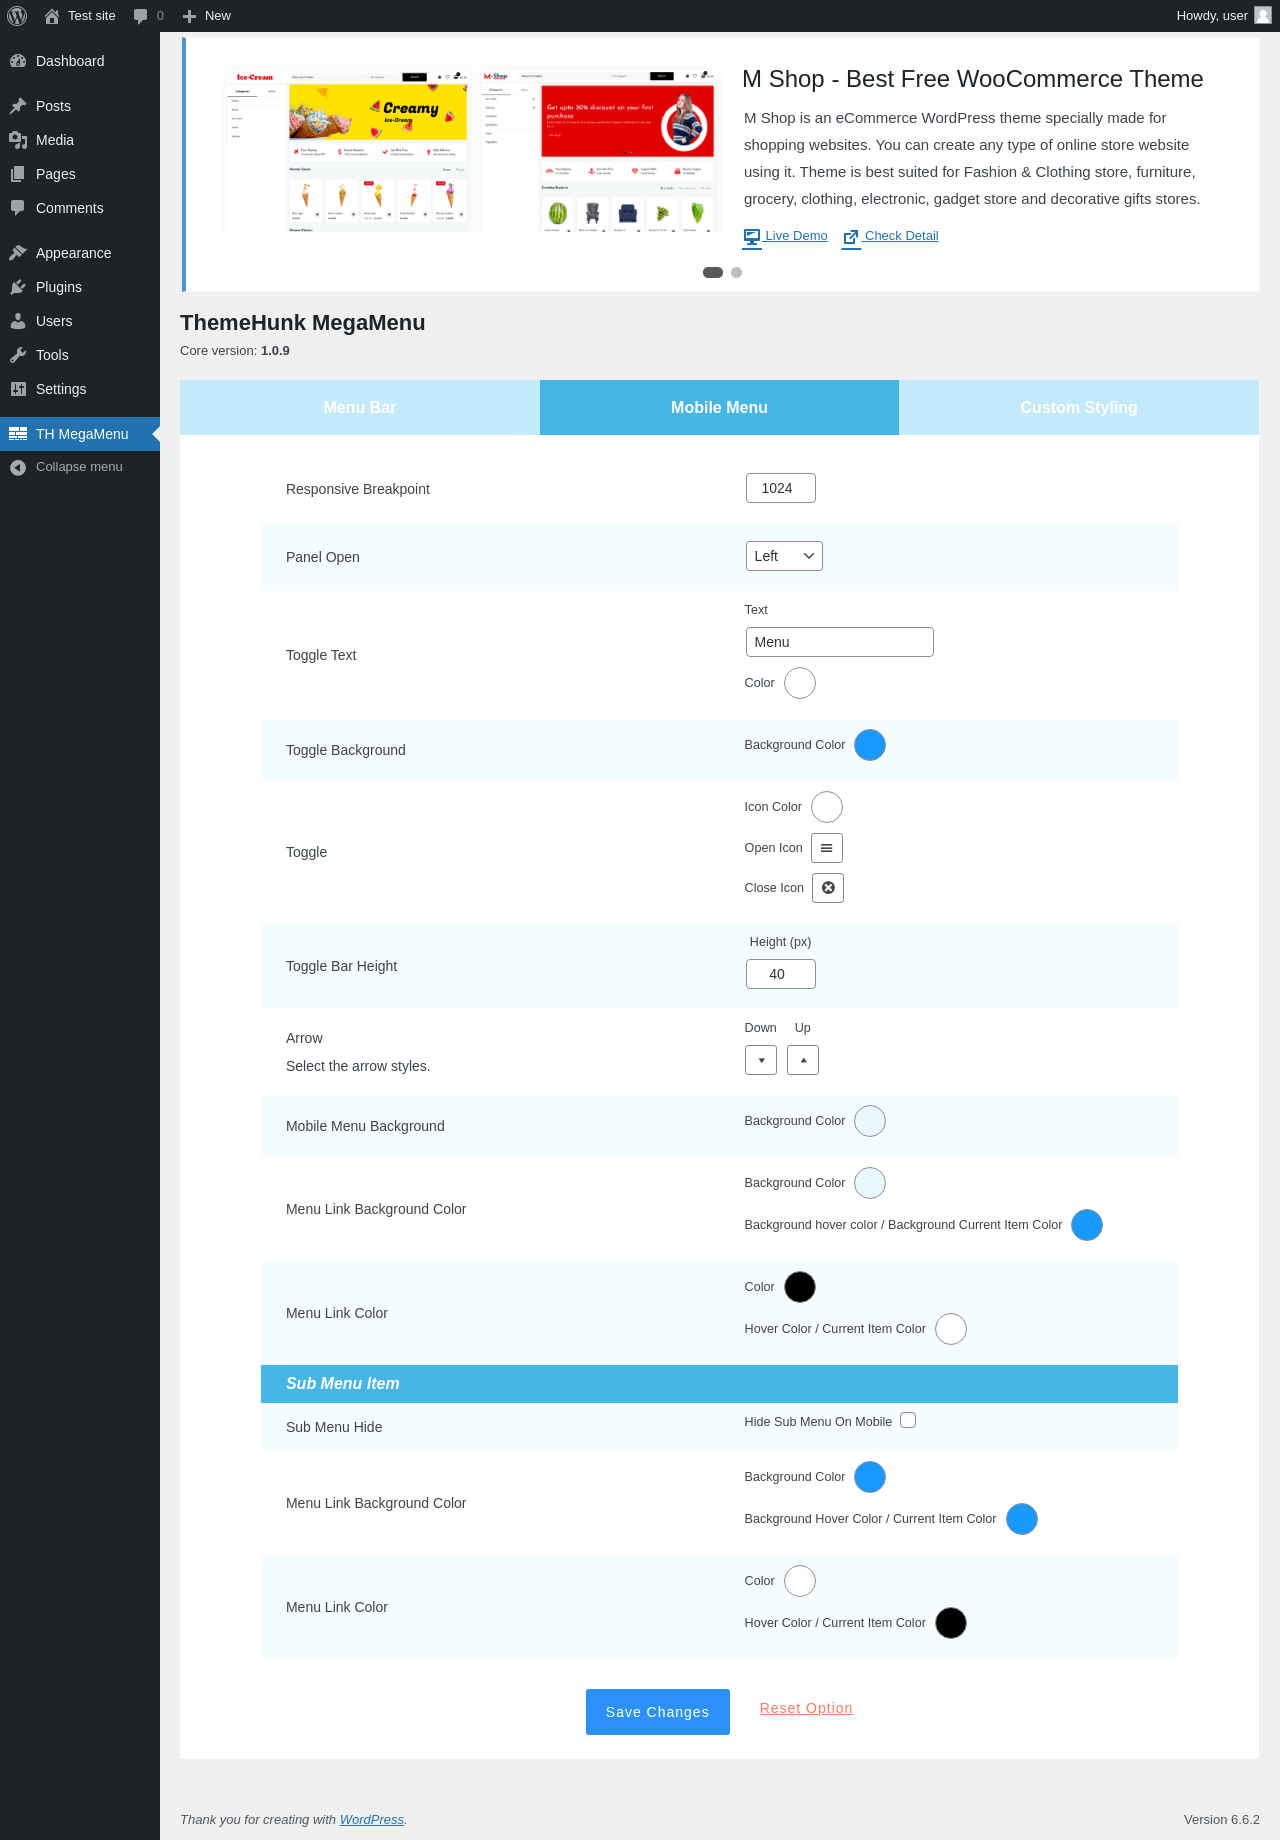Pick Sub Menu black Hover Color swatch

[951, 1623]
